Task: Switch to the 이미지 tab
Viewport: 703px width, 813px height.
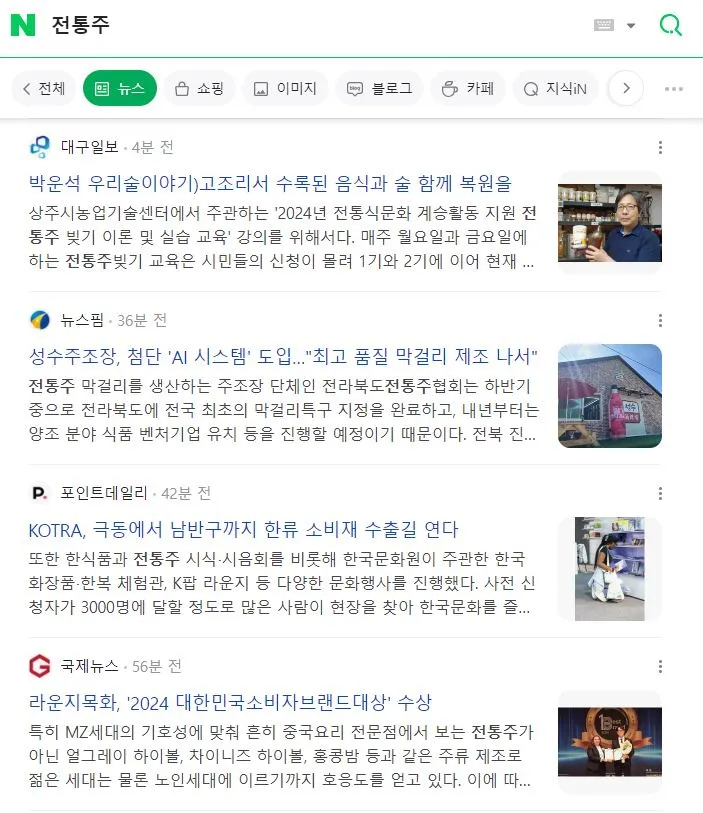Action: coord(285,89)
